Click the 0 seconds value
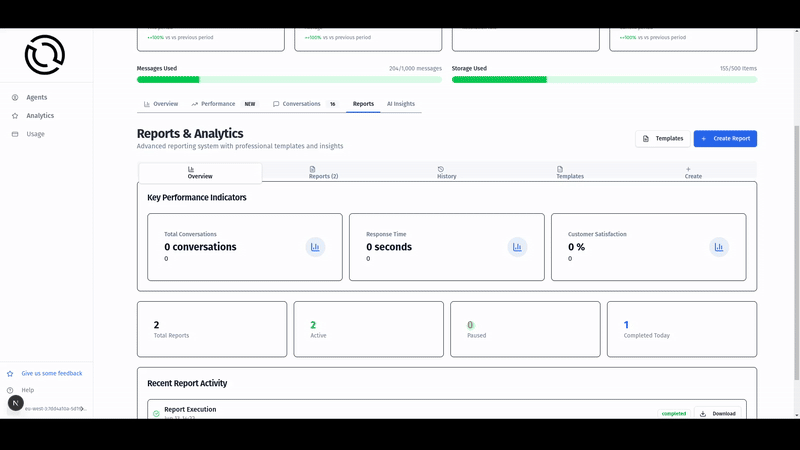Image resolution: width=800 pixels, height=450 pixels. click(389, 247)
